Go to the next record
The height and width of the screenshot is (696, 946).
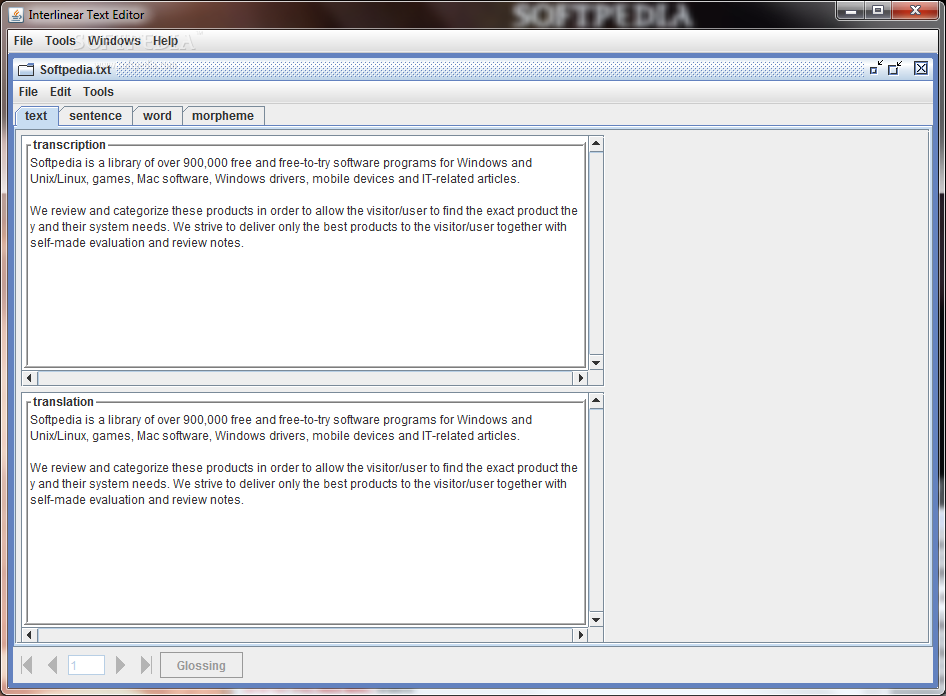click(120, 665)
